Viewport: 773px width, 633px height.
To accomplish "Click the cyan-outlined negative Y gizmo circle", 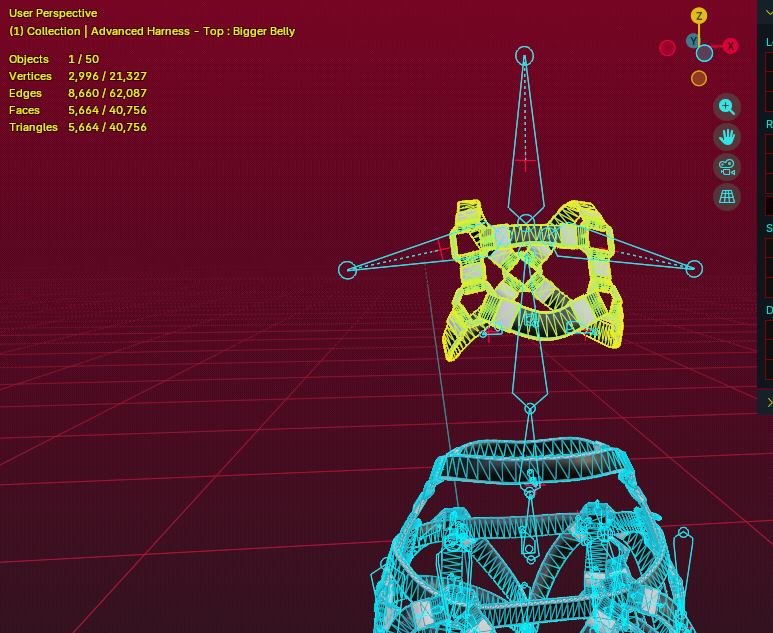I will [704, 53].
